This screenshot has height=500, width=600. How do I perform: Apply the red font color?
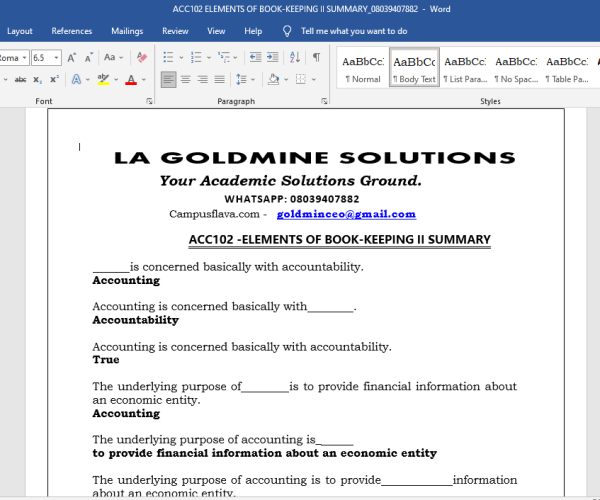pos(130,79)
